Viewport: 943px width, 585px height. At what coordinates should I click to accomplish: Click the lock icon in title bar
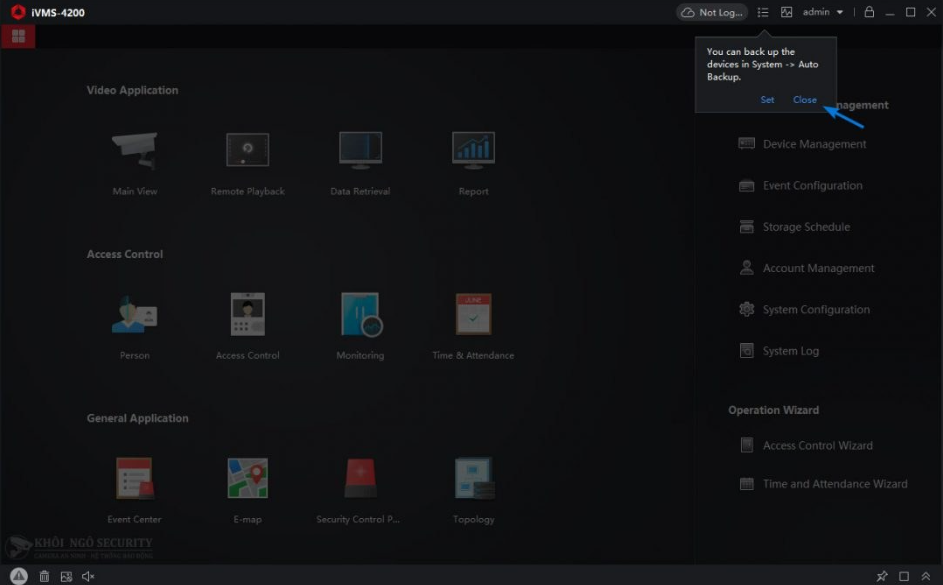pyautogui.click(x=869, y=12)
